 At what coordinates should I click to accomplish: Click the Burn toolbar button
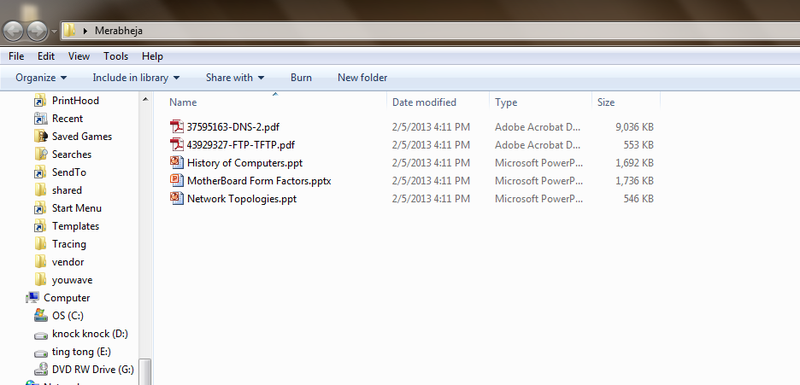click(301, 78)
